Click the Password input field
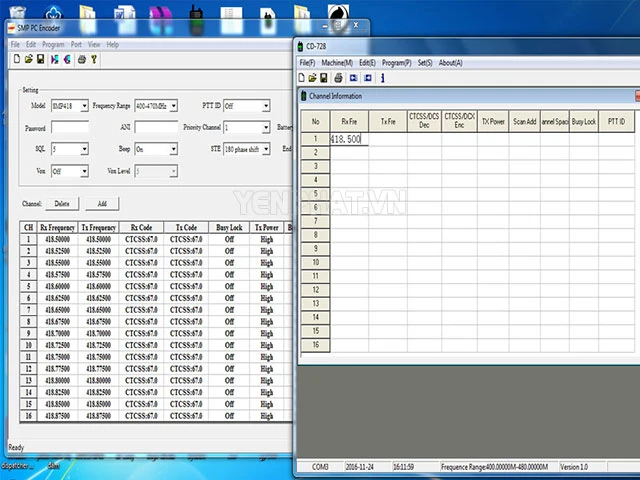This screenshot has width=640, height=480. click(x=69, y=127)
